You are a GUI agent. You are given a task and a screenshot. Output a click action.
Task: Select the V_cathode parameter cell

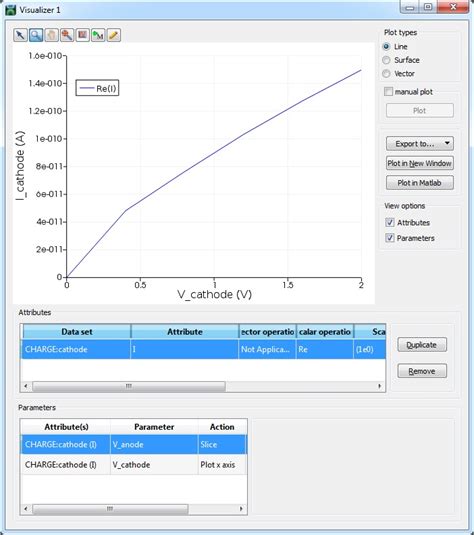[154, 464]
